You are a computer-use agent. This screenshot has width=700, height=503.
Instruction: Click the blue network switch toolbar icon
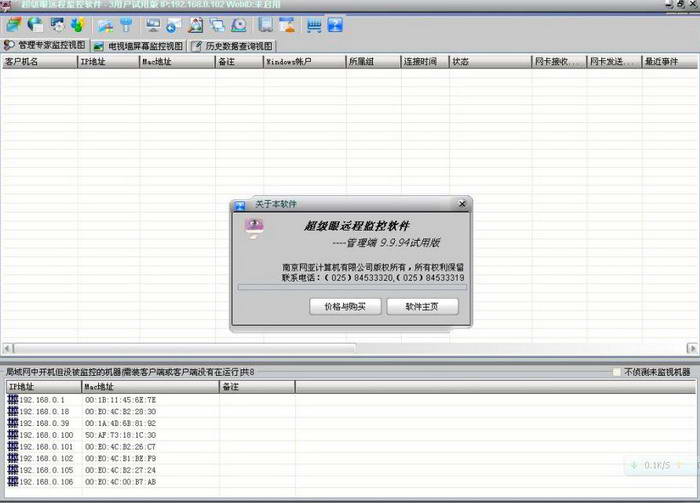314,25
